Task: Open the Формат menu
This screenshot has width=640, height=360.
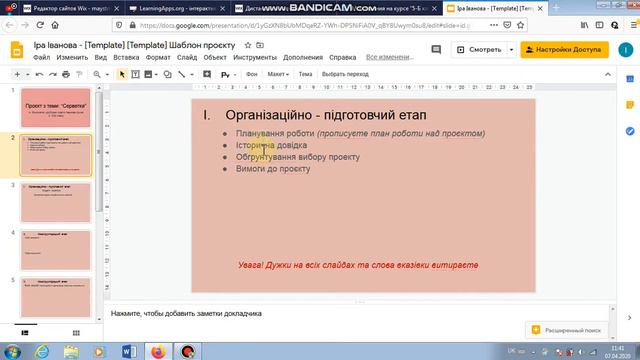Action: [x=158, y=58]
